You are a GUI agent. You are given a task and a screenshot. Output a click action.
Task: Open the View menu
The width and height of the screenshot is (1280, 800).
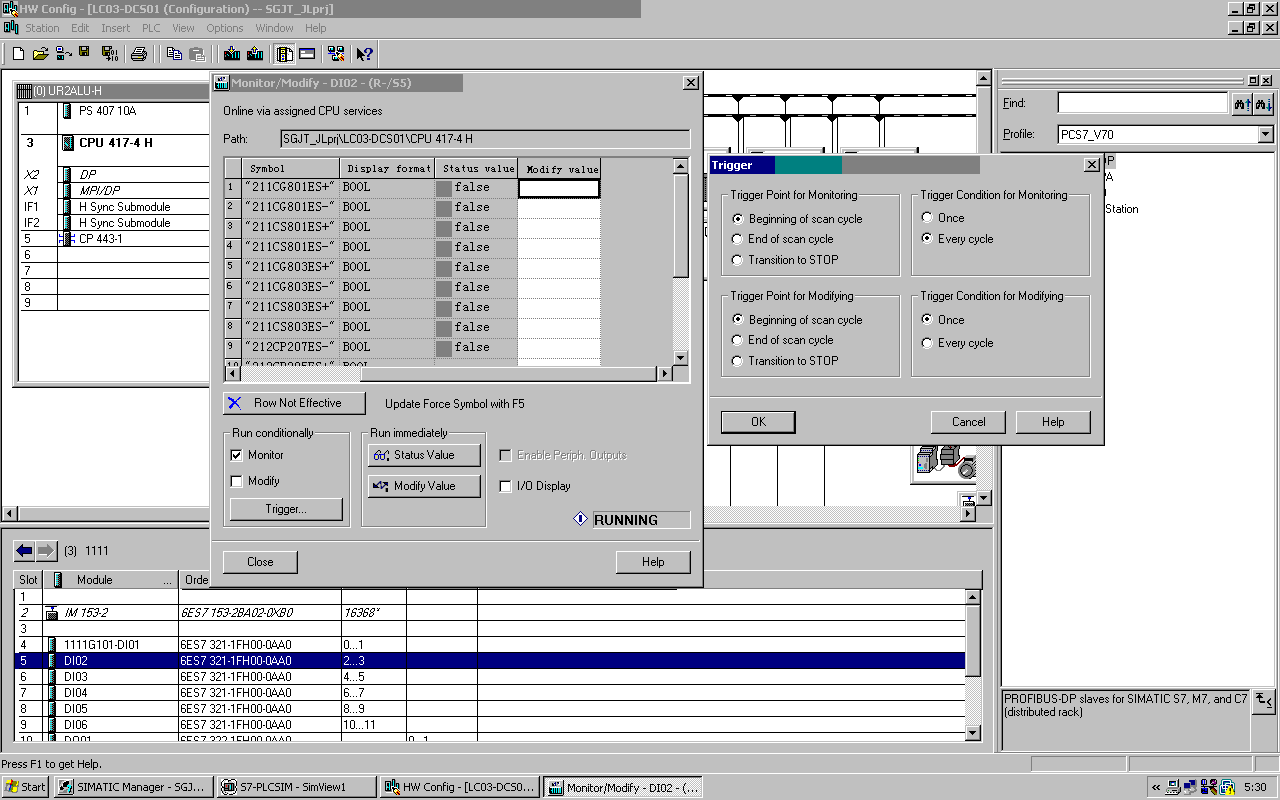click(183, 28)
